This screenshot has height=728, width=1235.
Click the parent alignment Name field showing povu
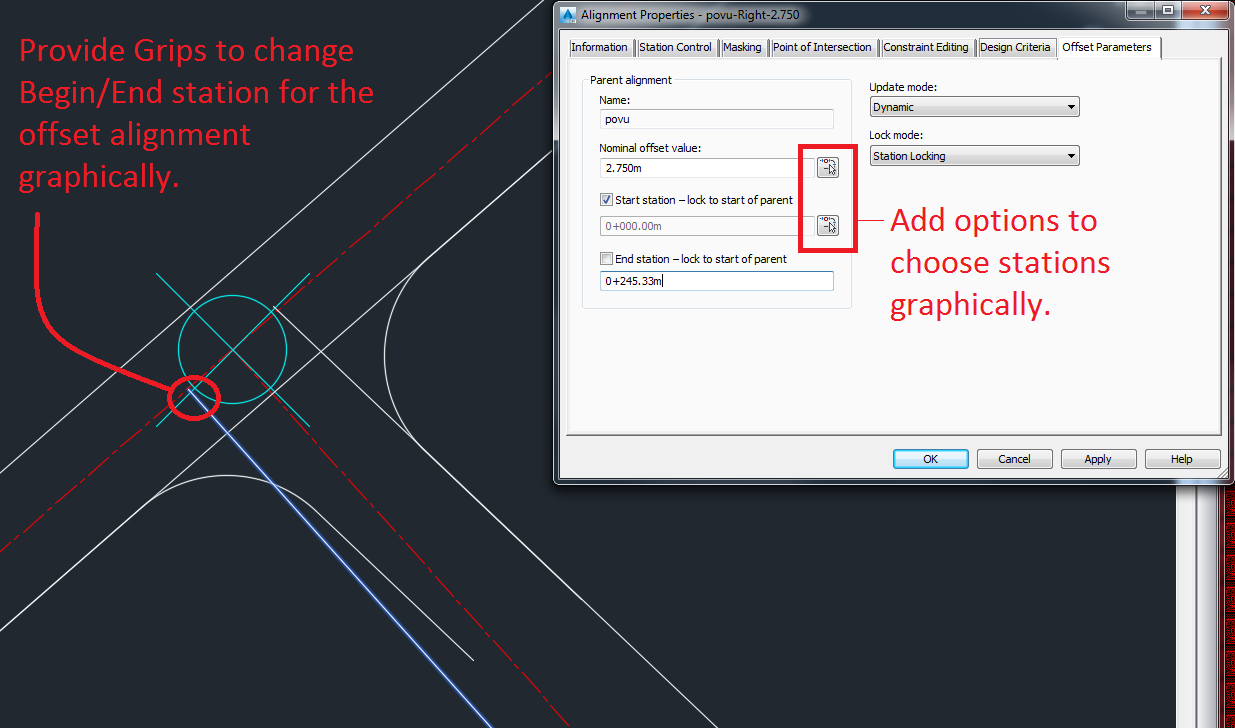tap(716, 119)
